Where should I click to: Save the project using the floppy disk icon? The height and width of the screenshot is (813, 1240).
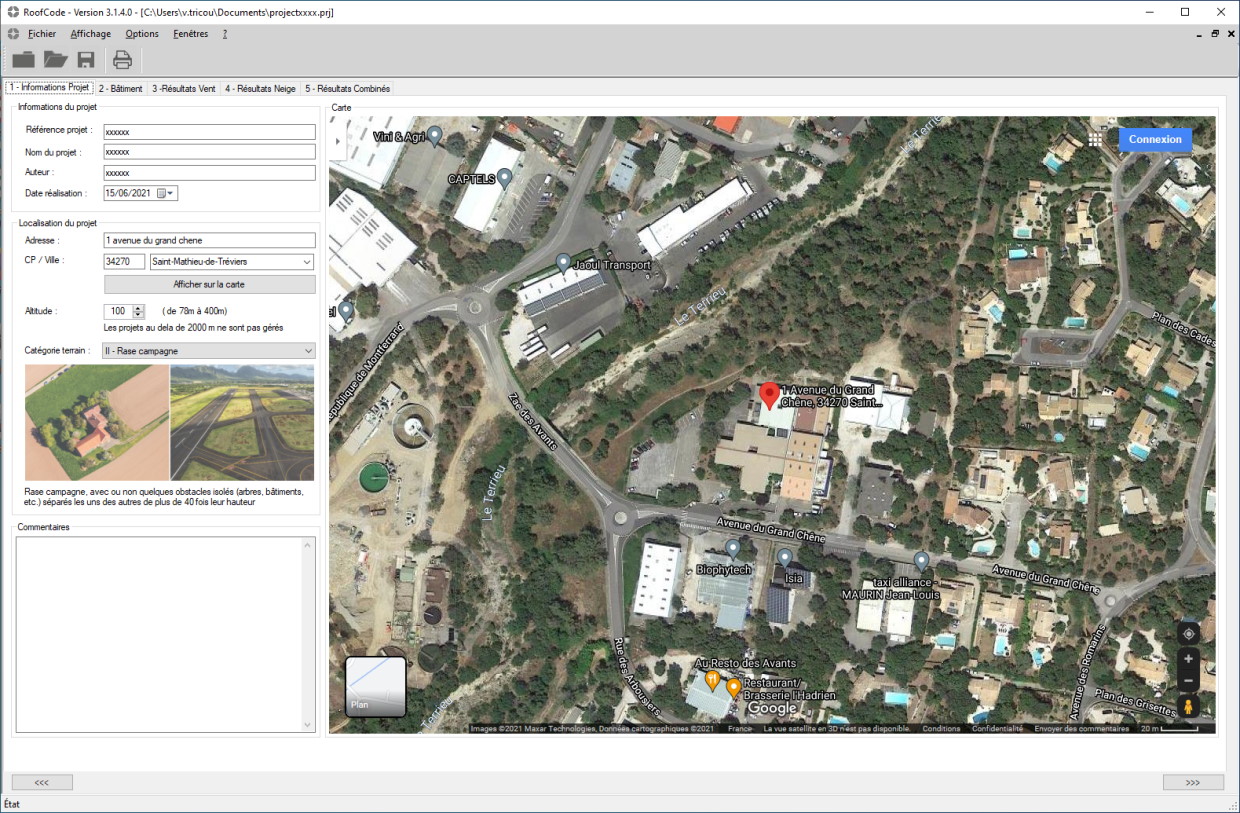(86, 60)
